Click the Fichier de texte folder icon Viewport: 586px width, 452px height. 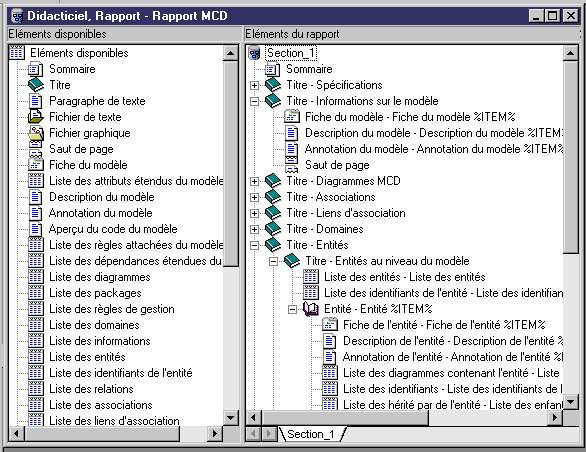tap(36, 117)
